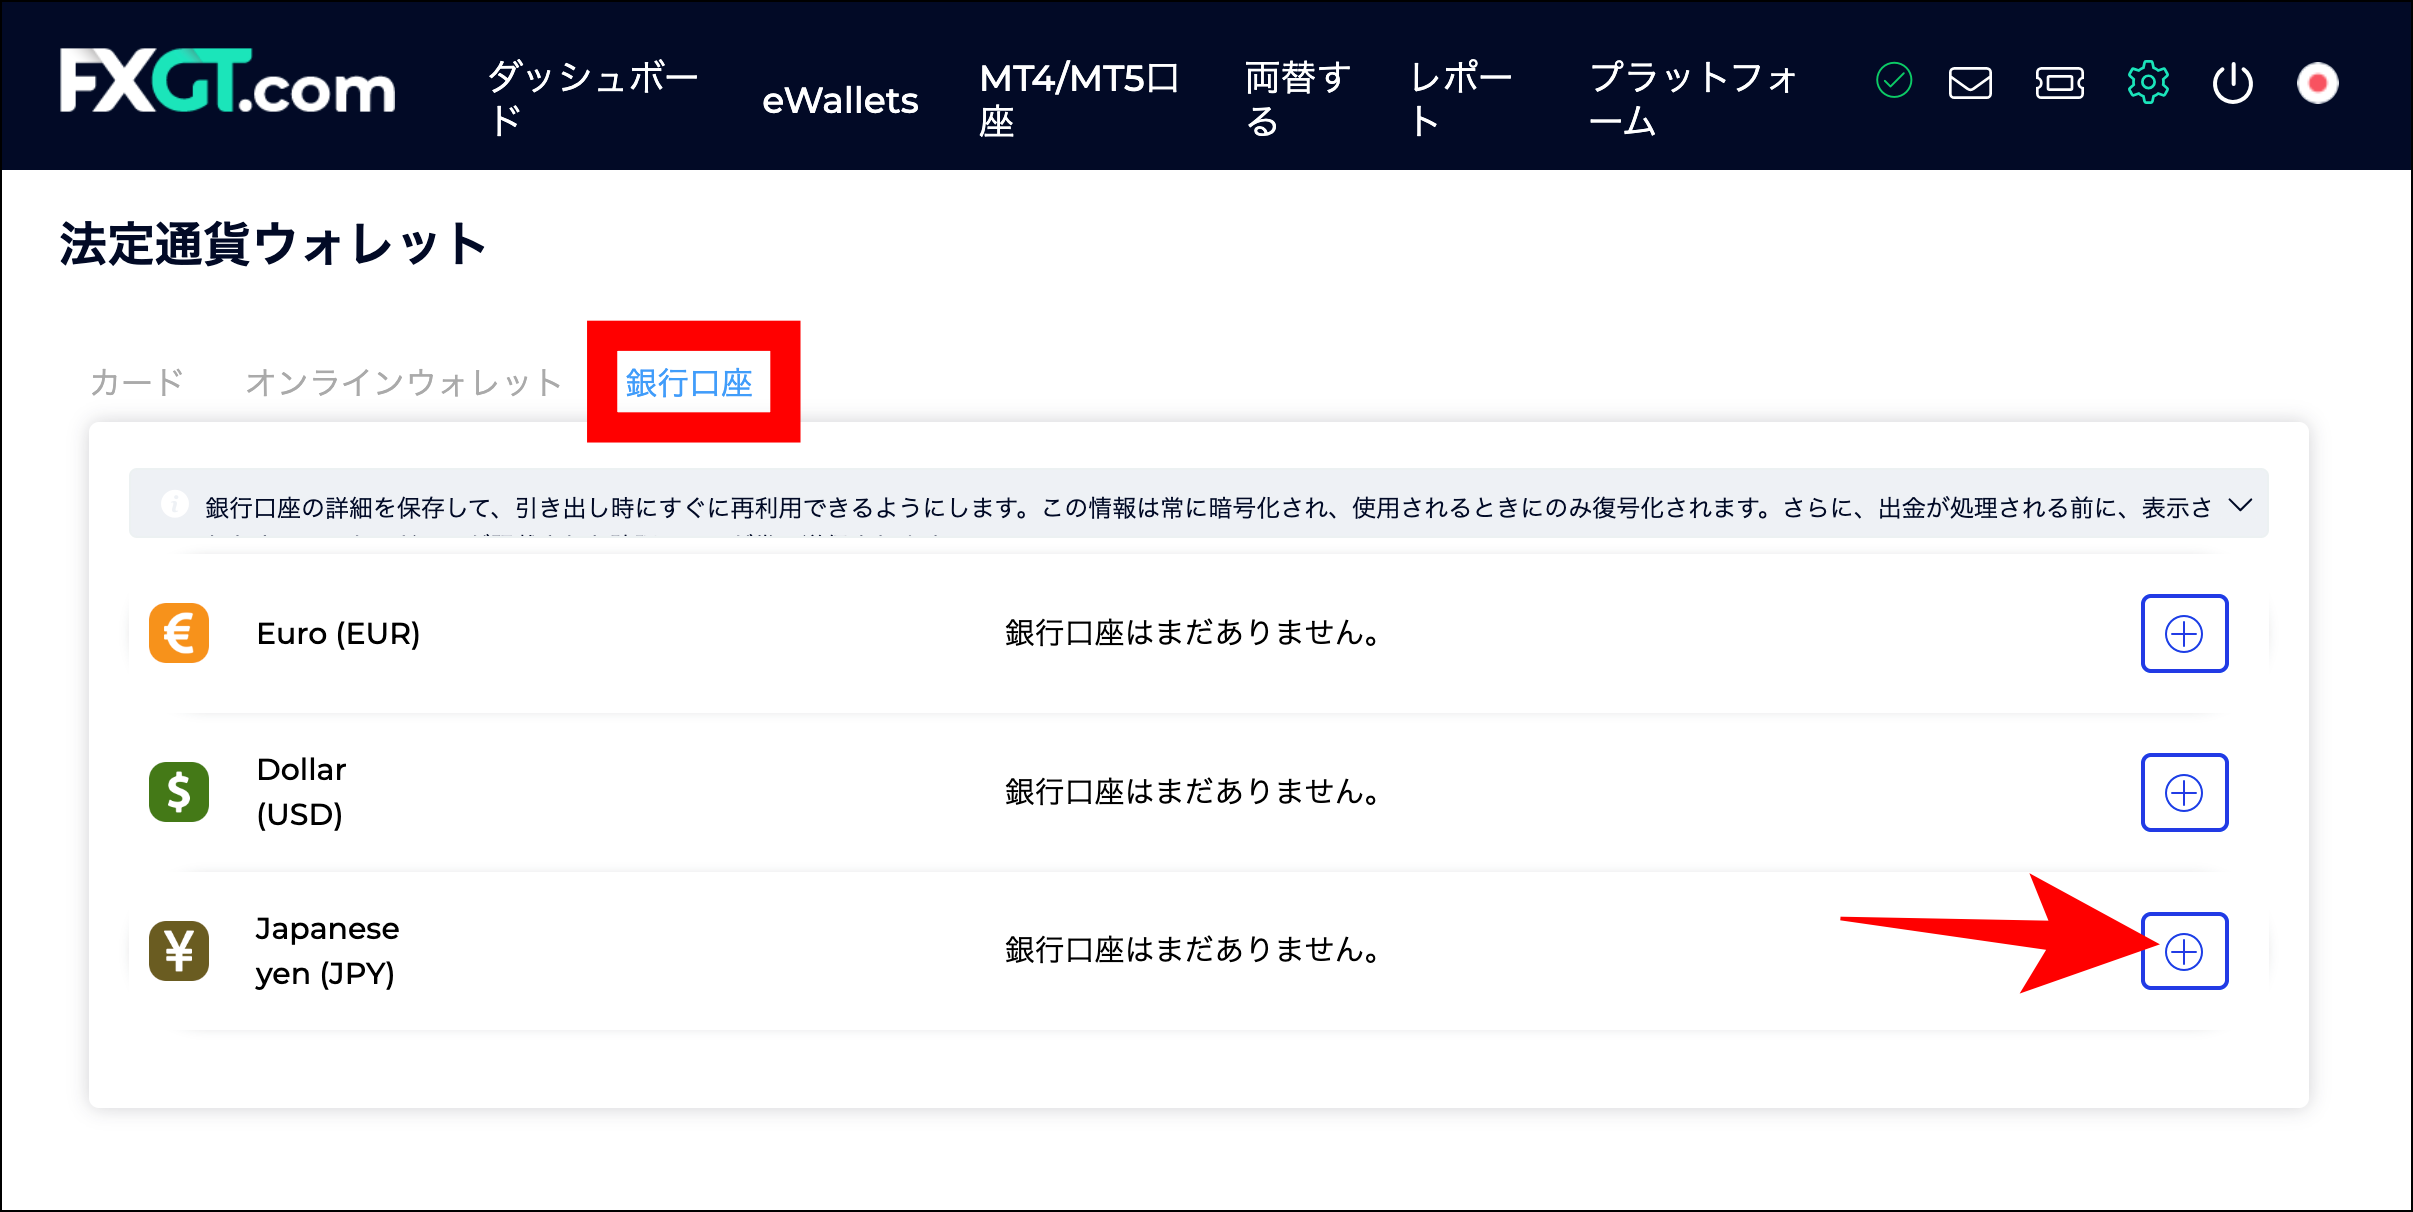The height and width of the screenshot is (1212, 2413).
Task: Open the eWallets navigation item
Action: coord(840,100)
